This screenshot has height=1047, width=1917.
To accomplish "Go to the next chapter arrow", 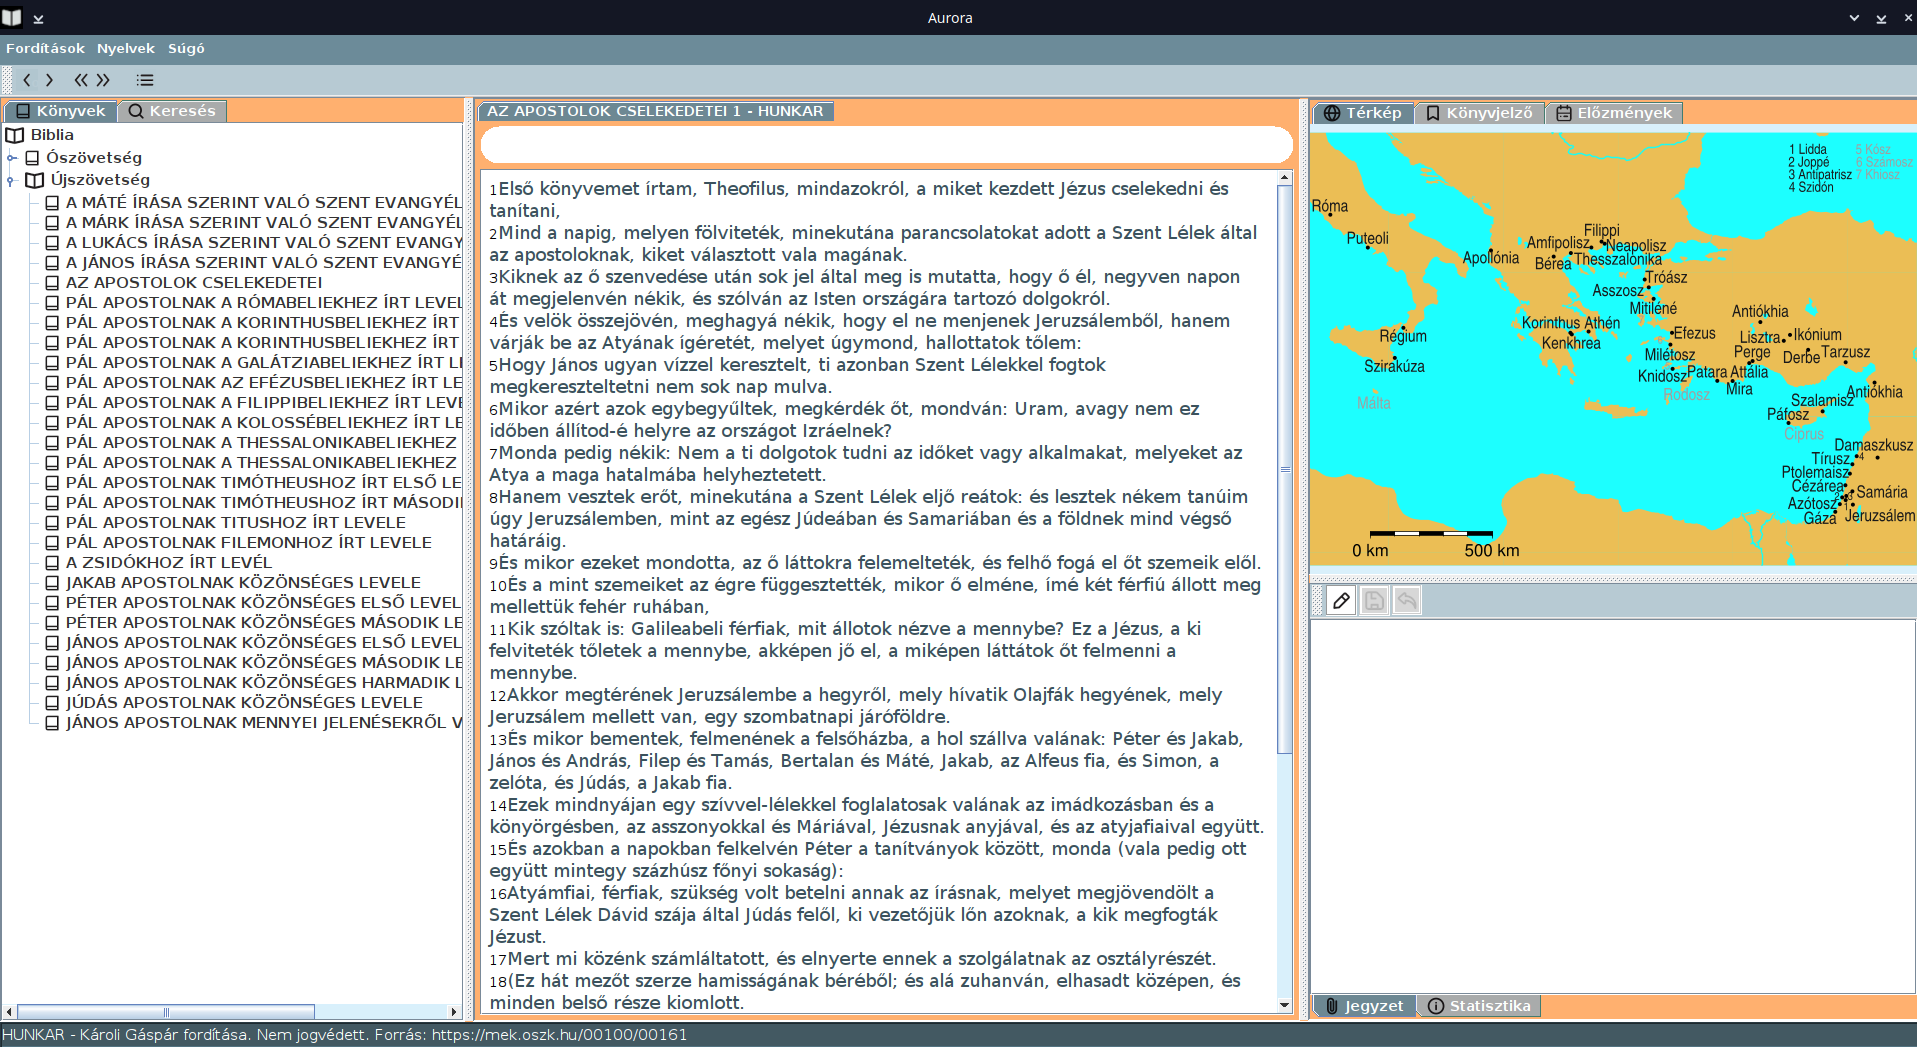I will coord(49,80).
